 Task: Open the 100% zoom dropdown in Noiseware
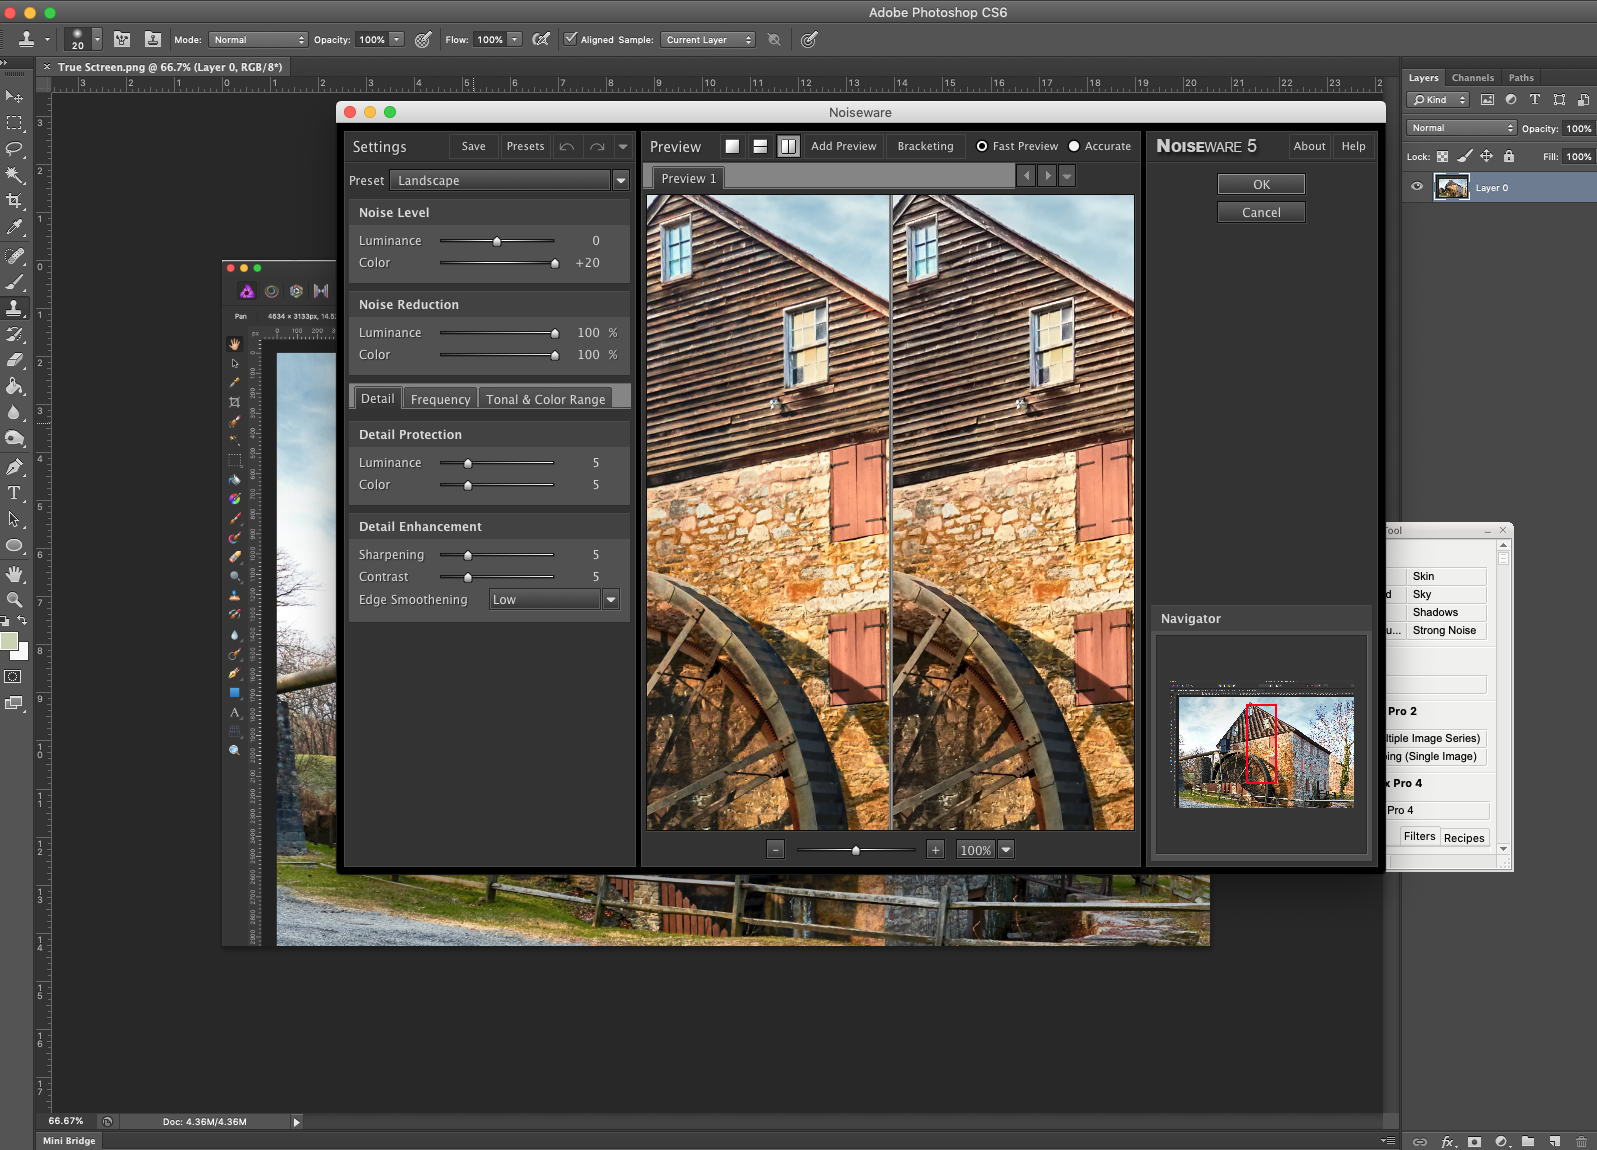1006,850
